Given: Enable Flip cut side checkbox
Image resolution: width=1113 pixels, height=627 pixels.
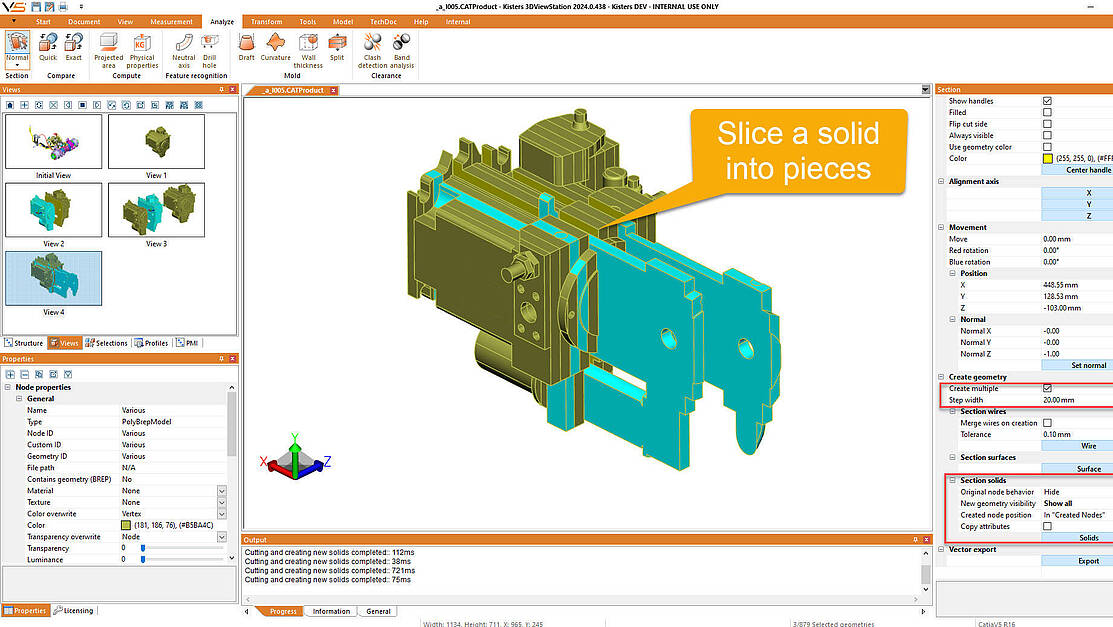Looking at the screenshot, I should pos(1047,124).
